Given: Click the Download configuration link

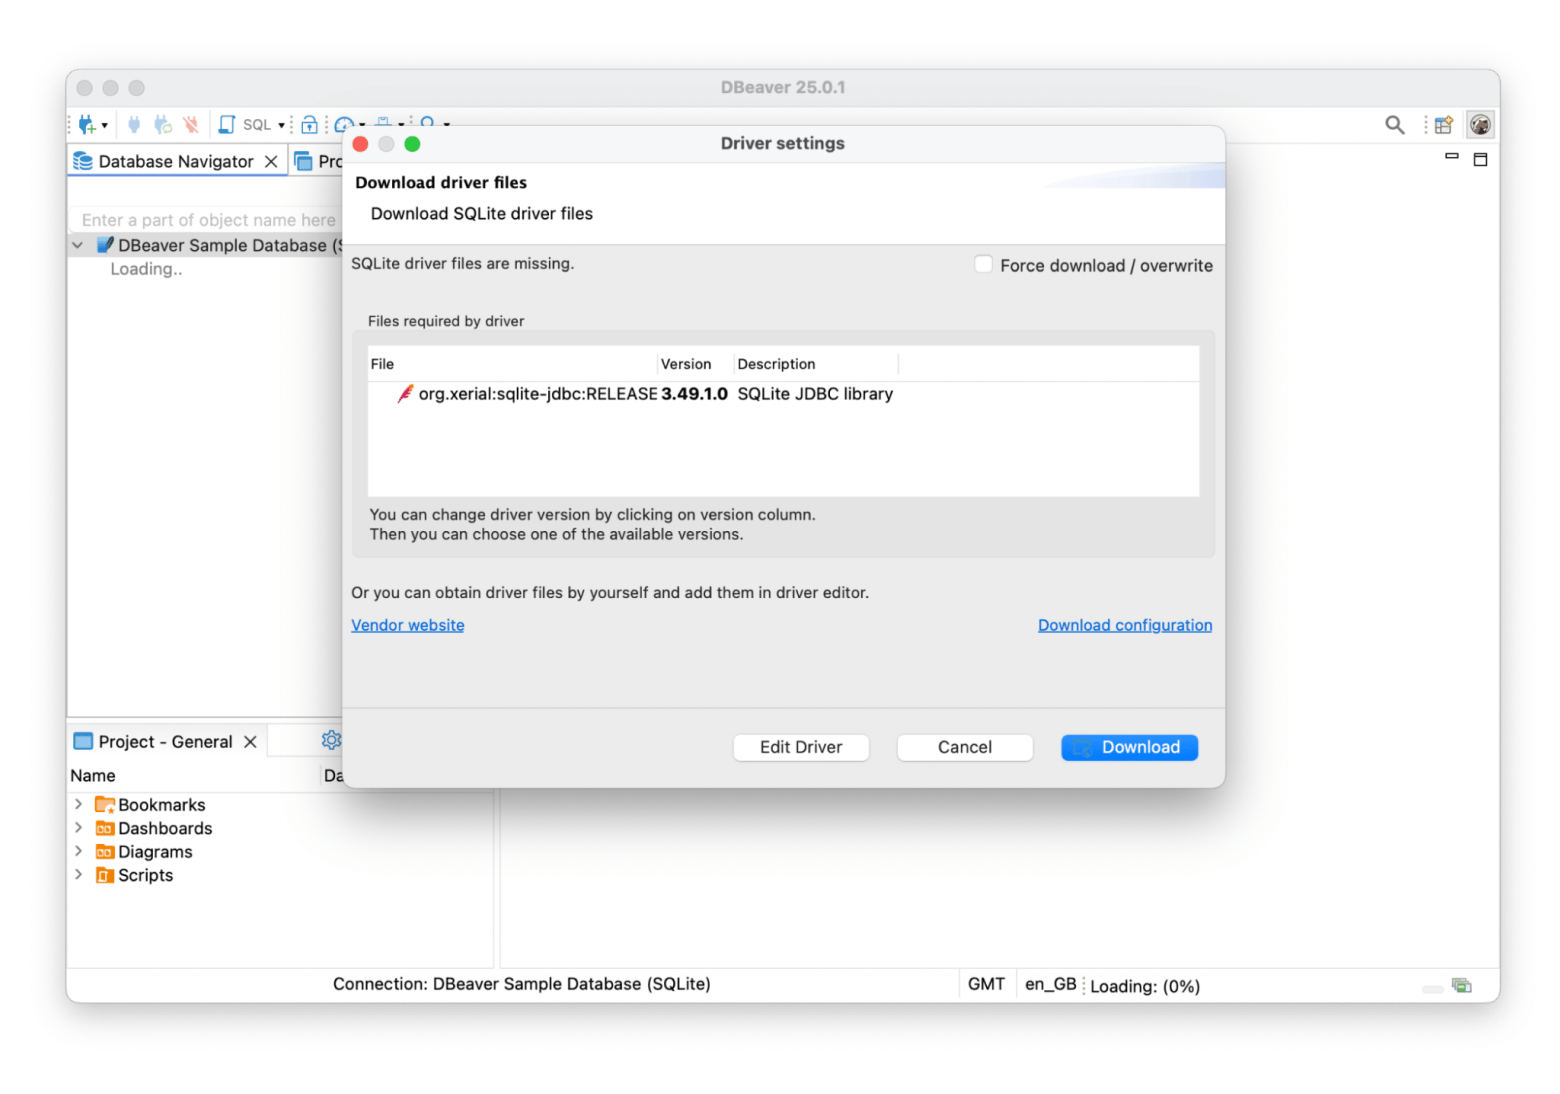Looking at the screenshot, I should [1124, 625].
